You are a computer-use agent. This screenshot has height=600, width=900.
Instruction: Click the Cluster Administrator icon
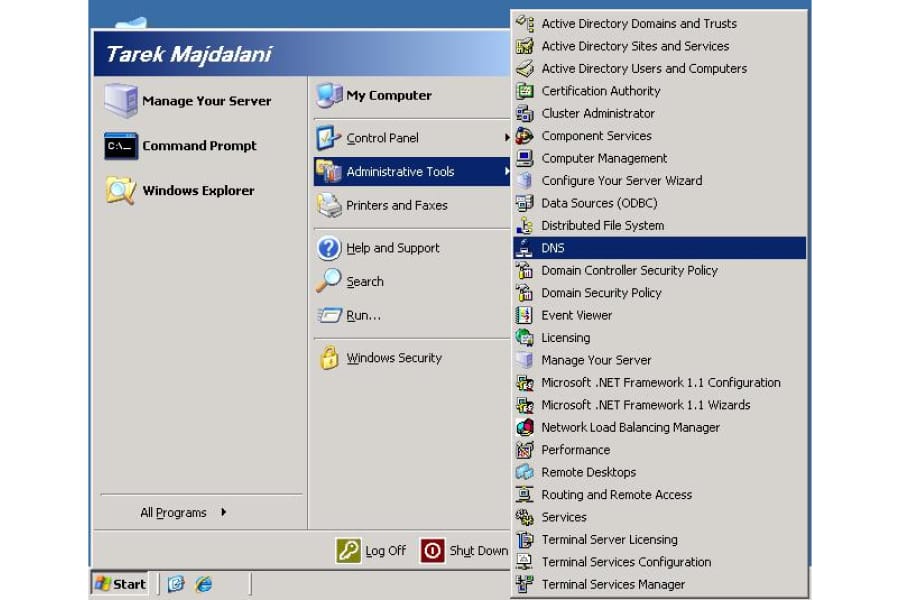coord(524,113)
